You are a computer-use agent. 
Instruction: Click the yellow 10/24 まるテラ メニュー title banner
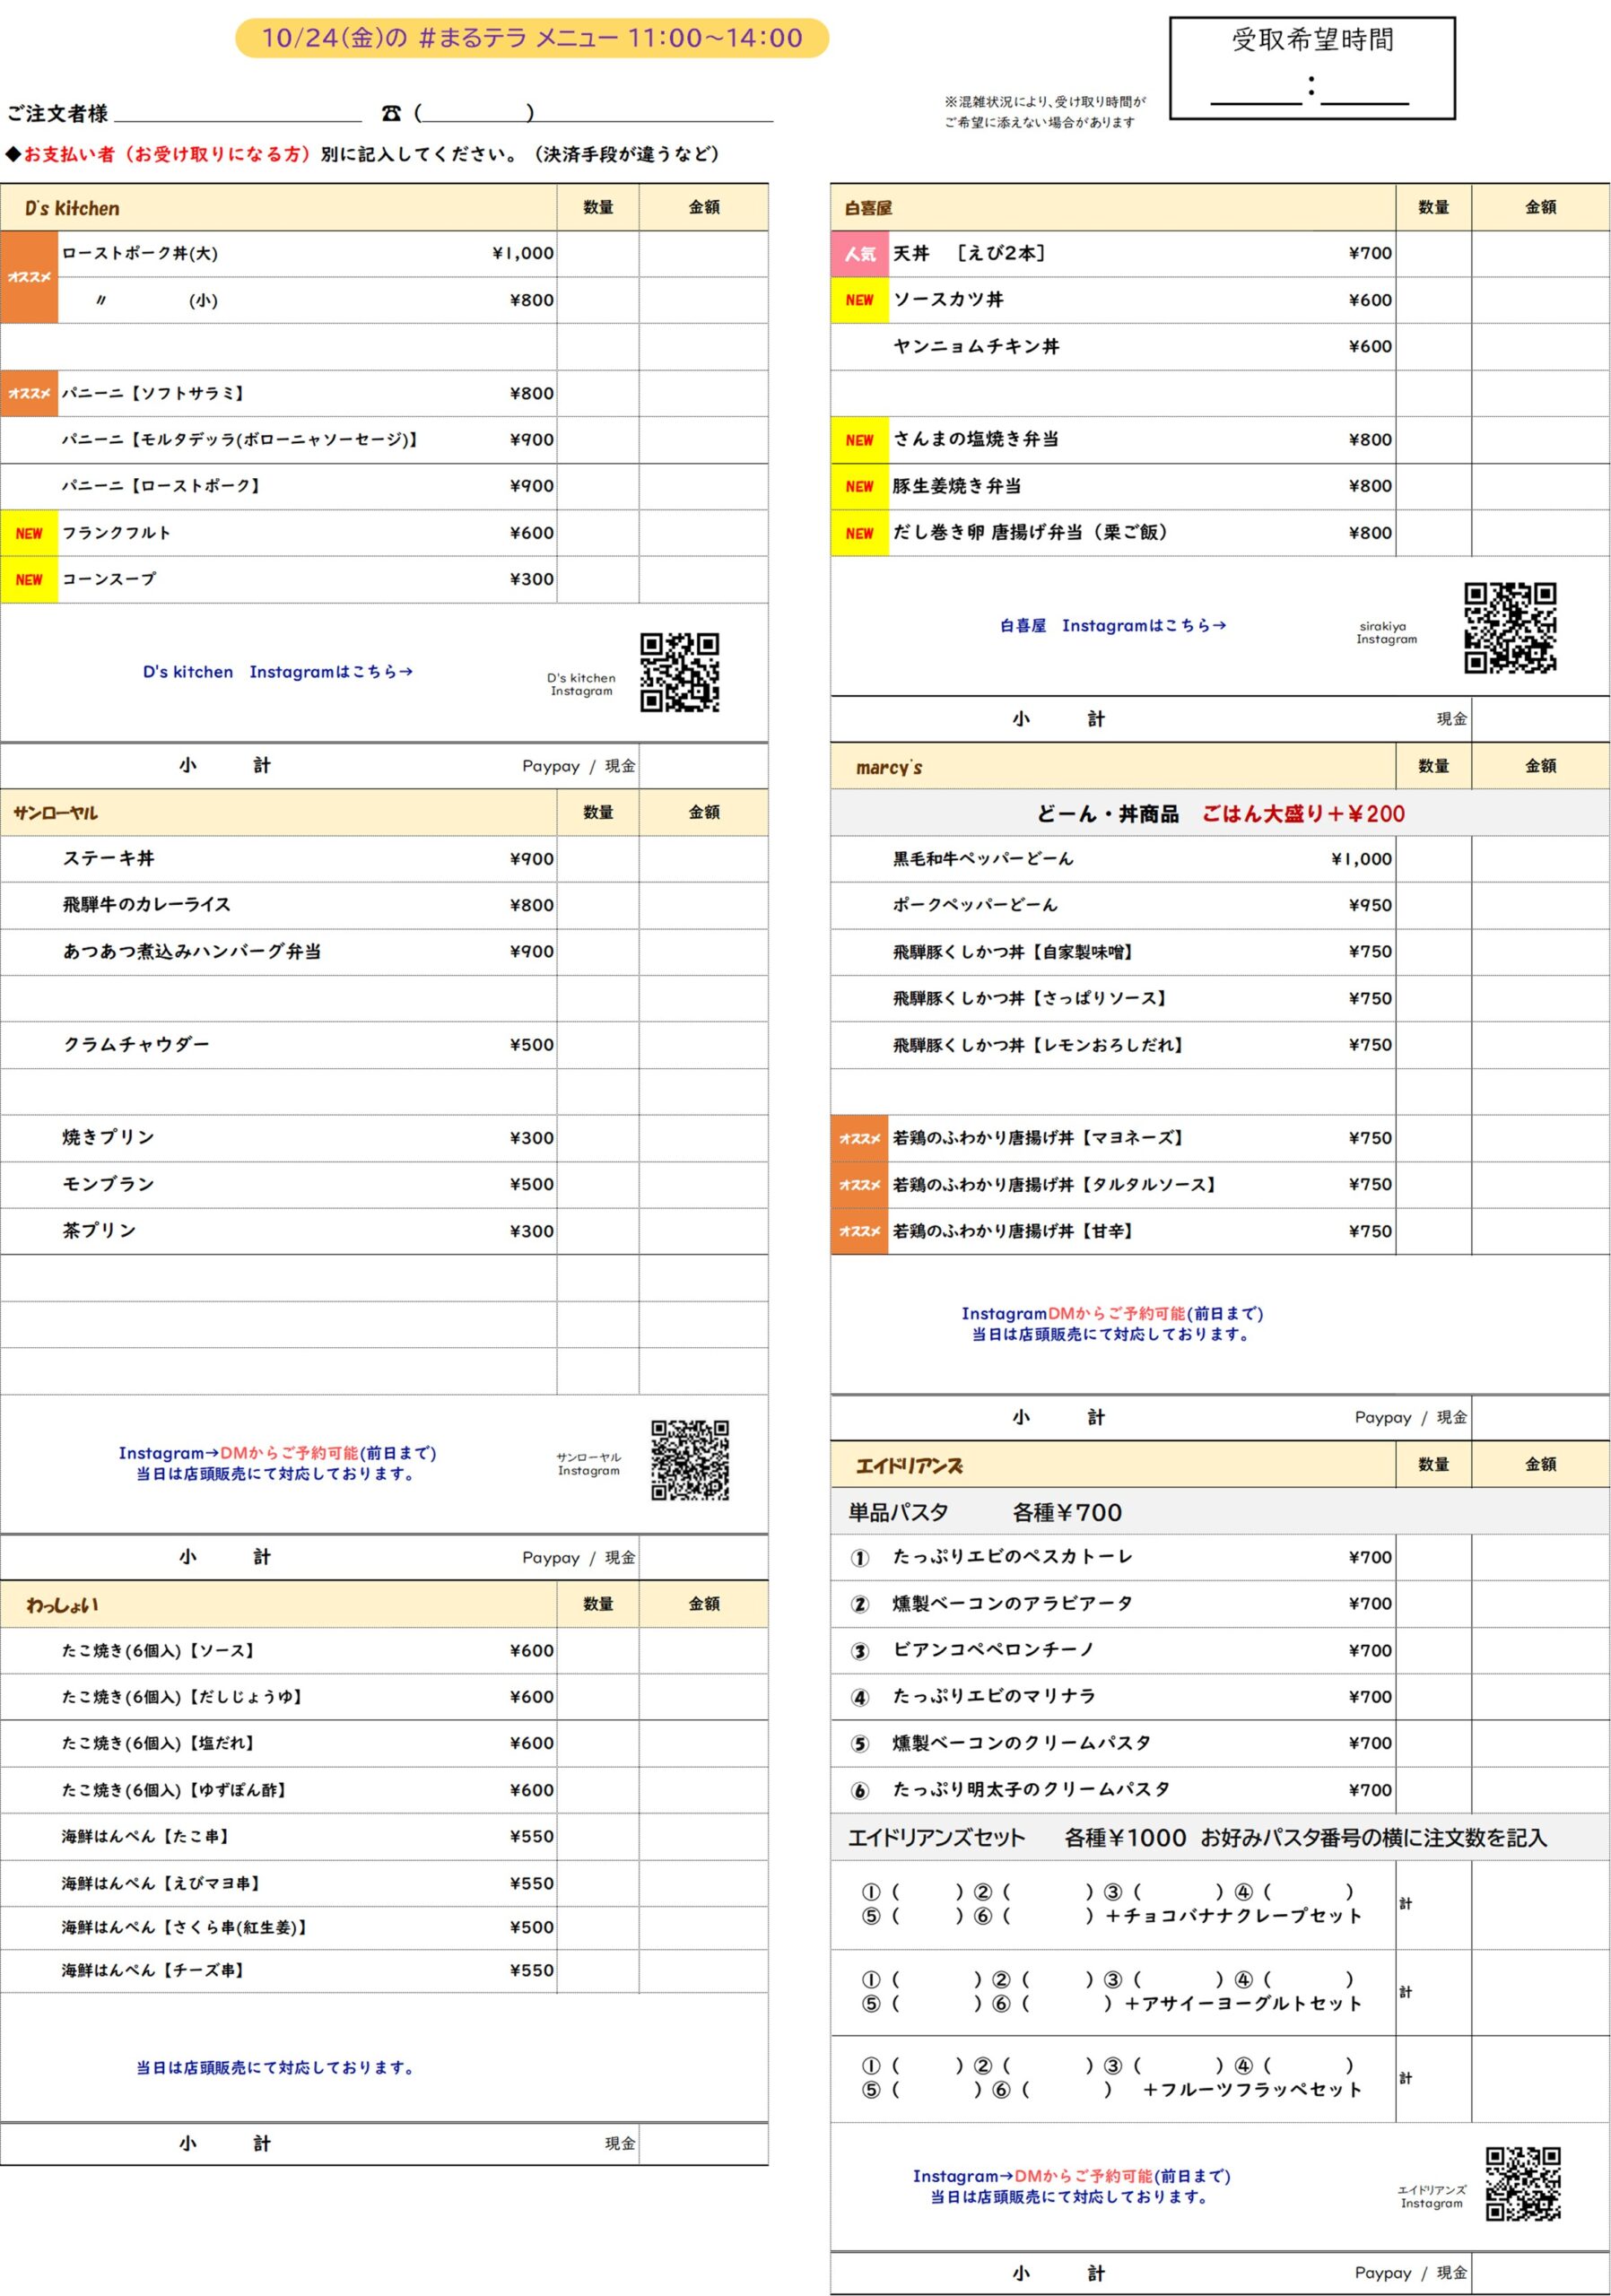click(531, 38)
